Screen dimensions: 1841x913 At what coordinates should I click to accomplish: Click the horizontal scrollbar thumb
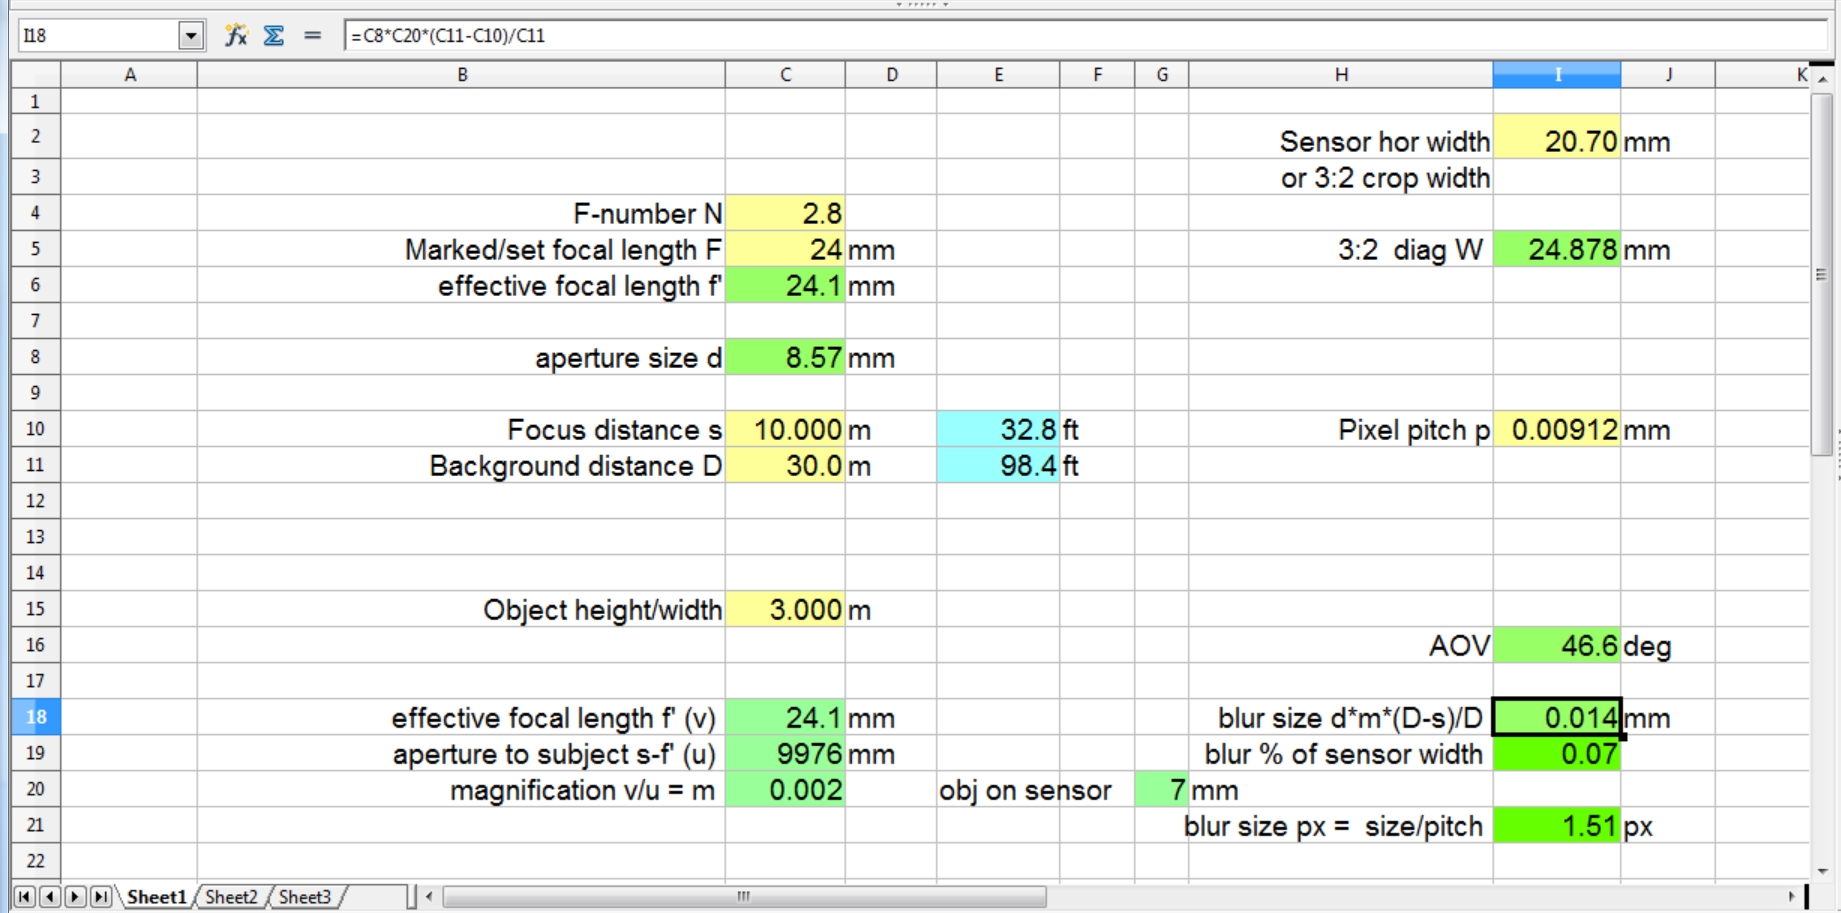743,897
